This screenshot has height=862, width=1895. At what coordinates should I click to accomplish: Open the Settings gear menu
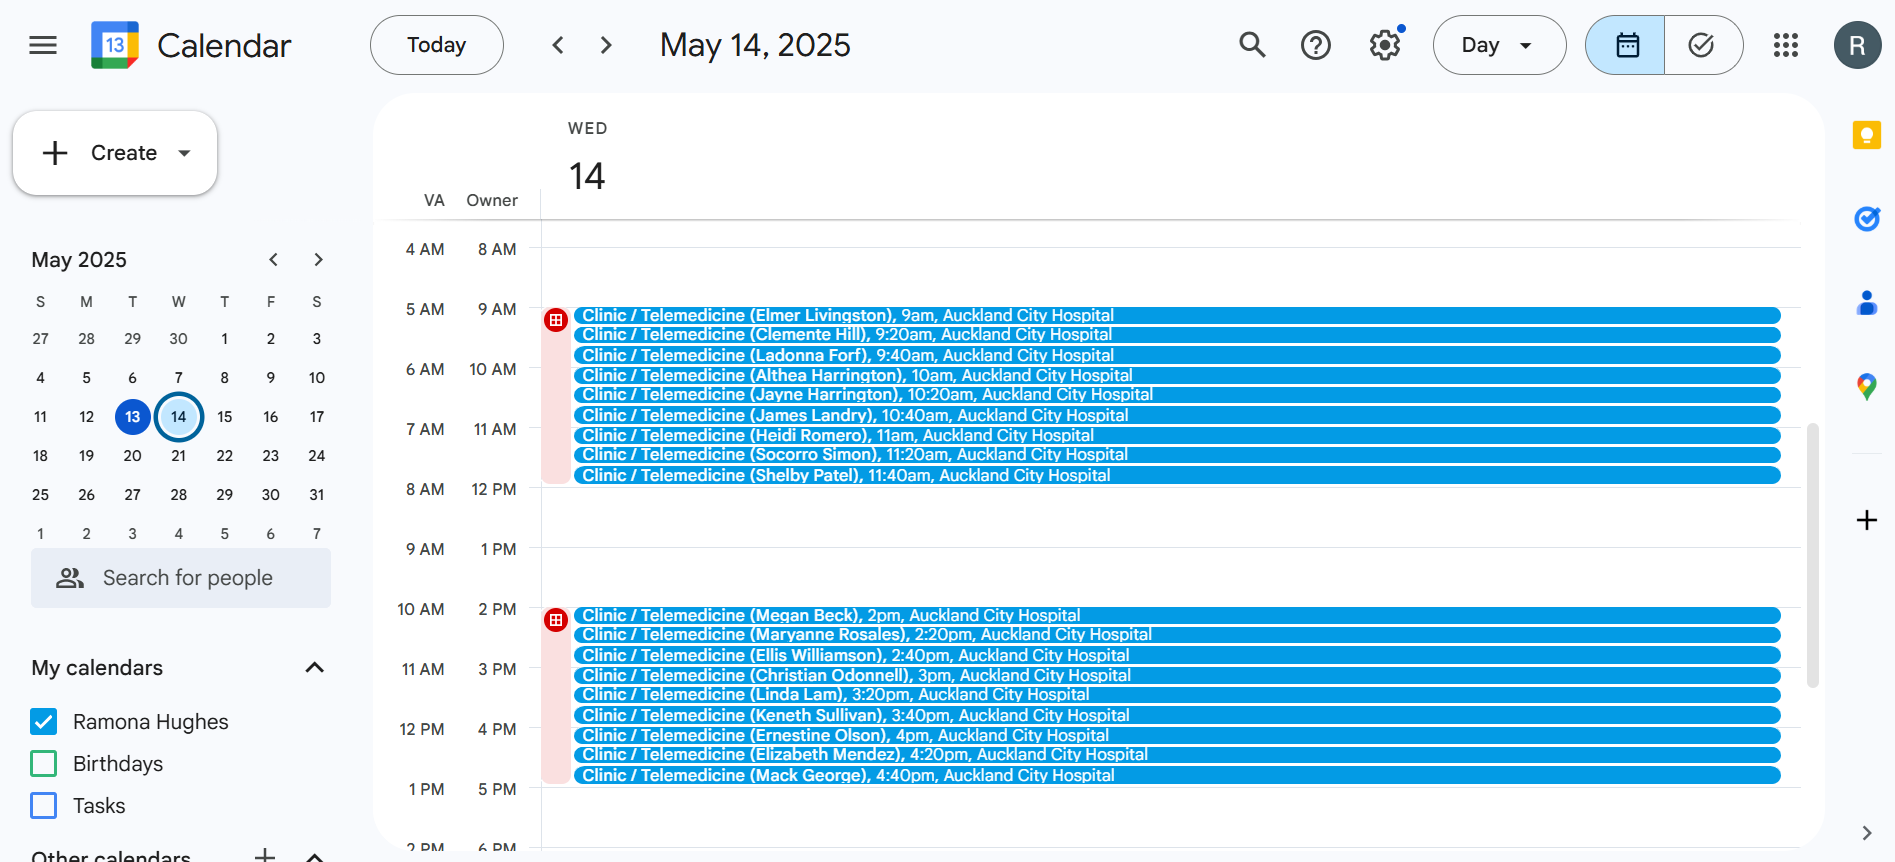pos(1385,45)
